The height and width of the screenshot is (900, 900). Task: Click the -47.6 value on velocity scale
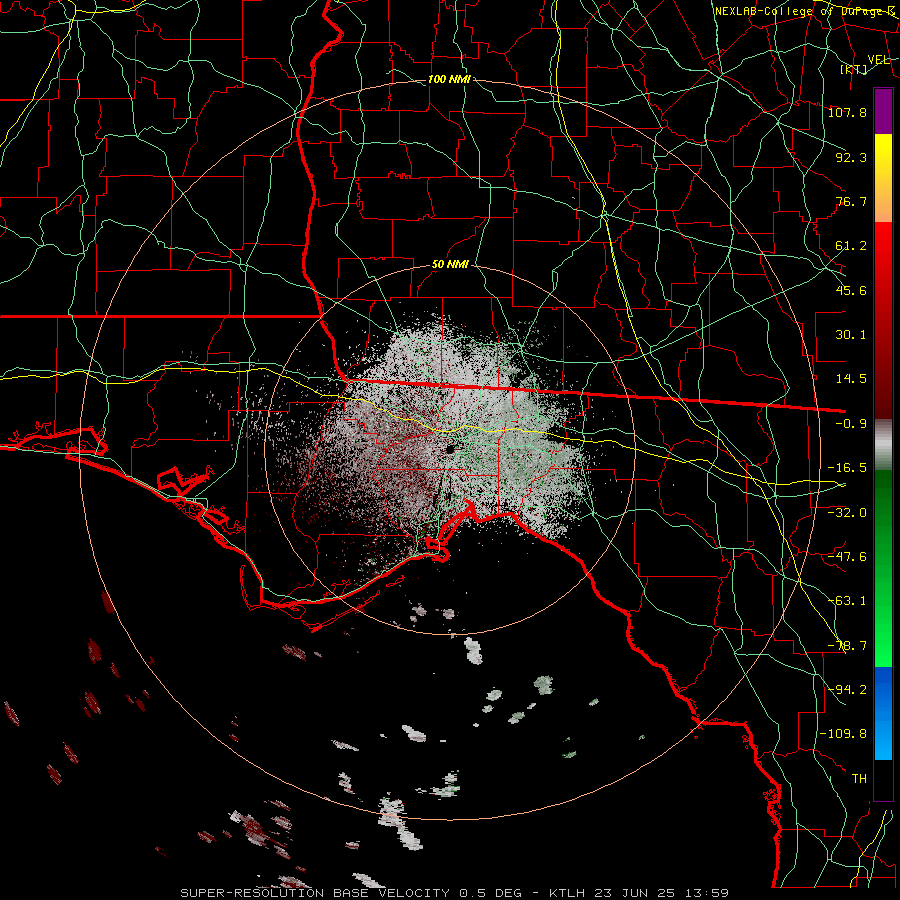tap(847, 557)
